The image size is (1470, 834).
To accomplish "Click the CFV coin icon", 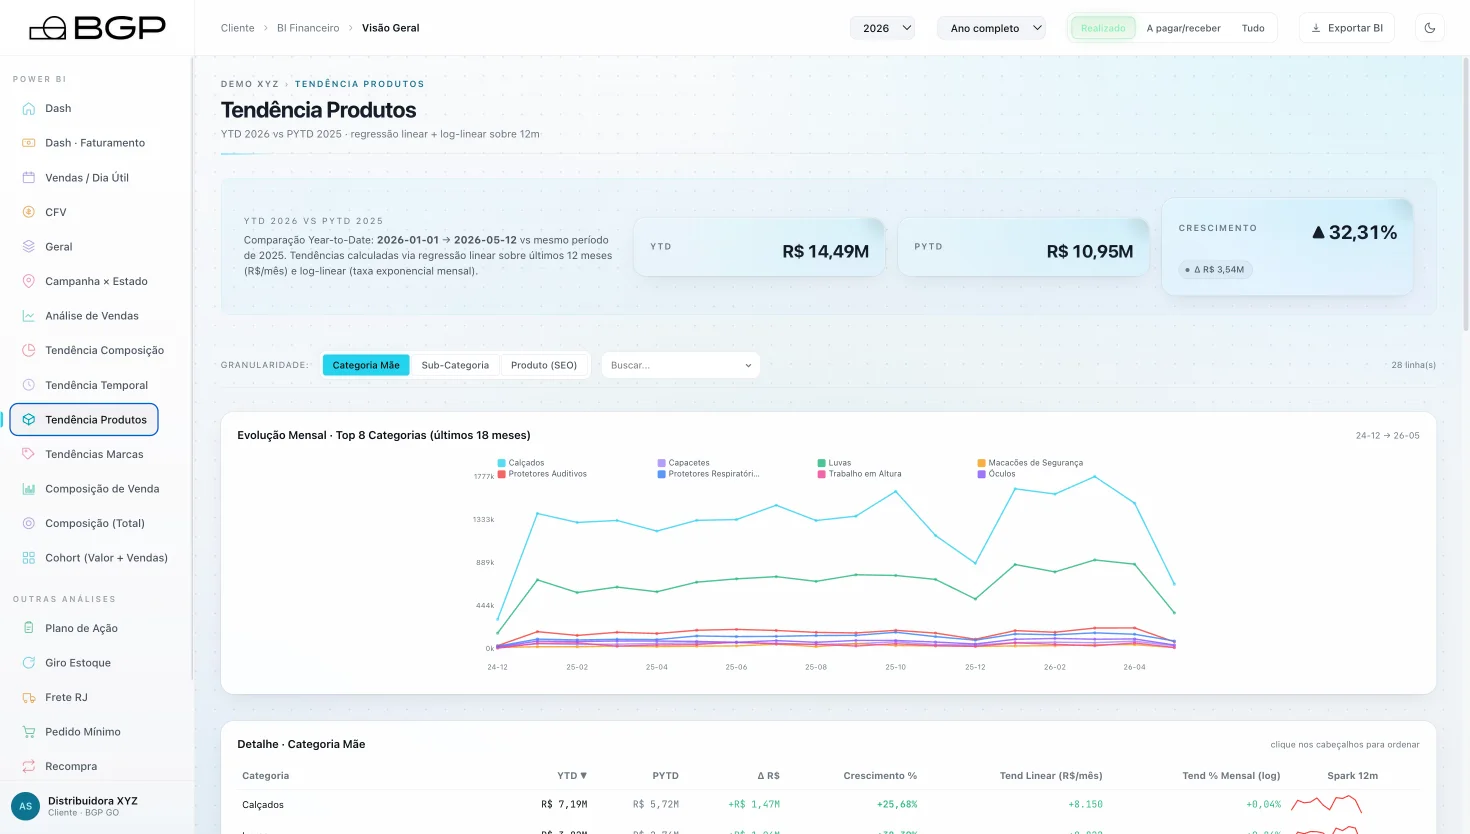I will coord(29,212).
